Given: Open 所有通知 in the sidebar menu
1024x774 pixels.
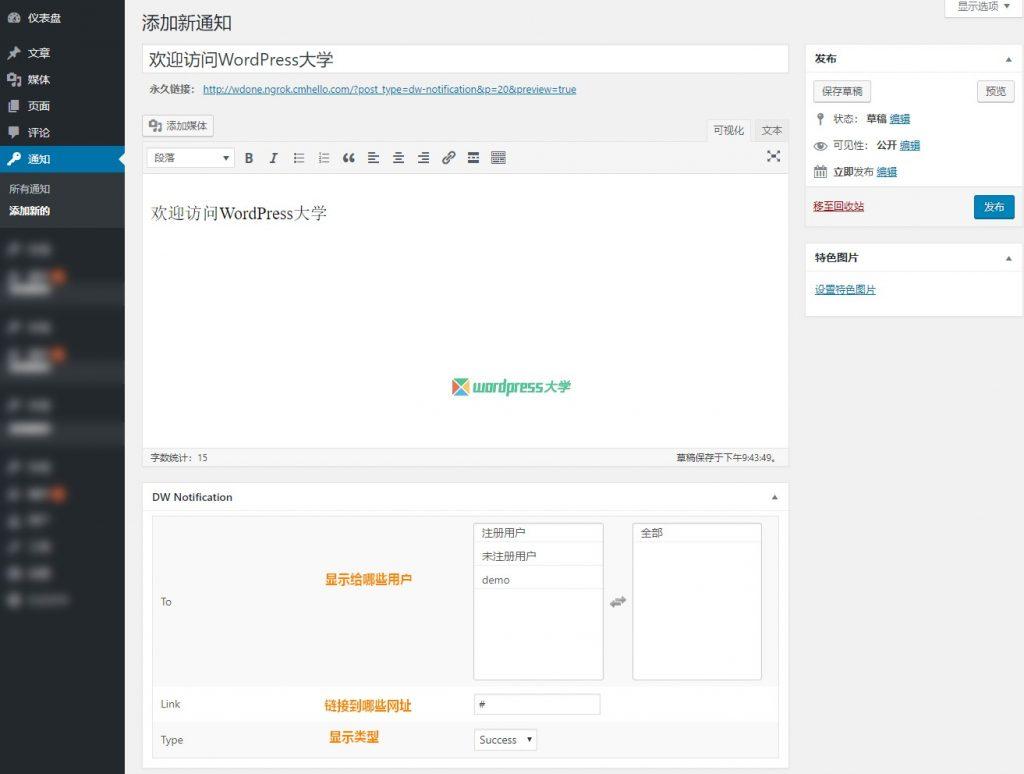Looking at the screenshot, I should pos(29,189).
